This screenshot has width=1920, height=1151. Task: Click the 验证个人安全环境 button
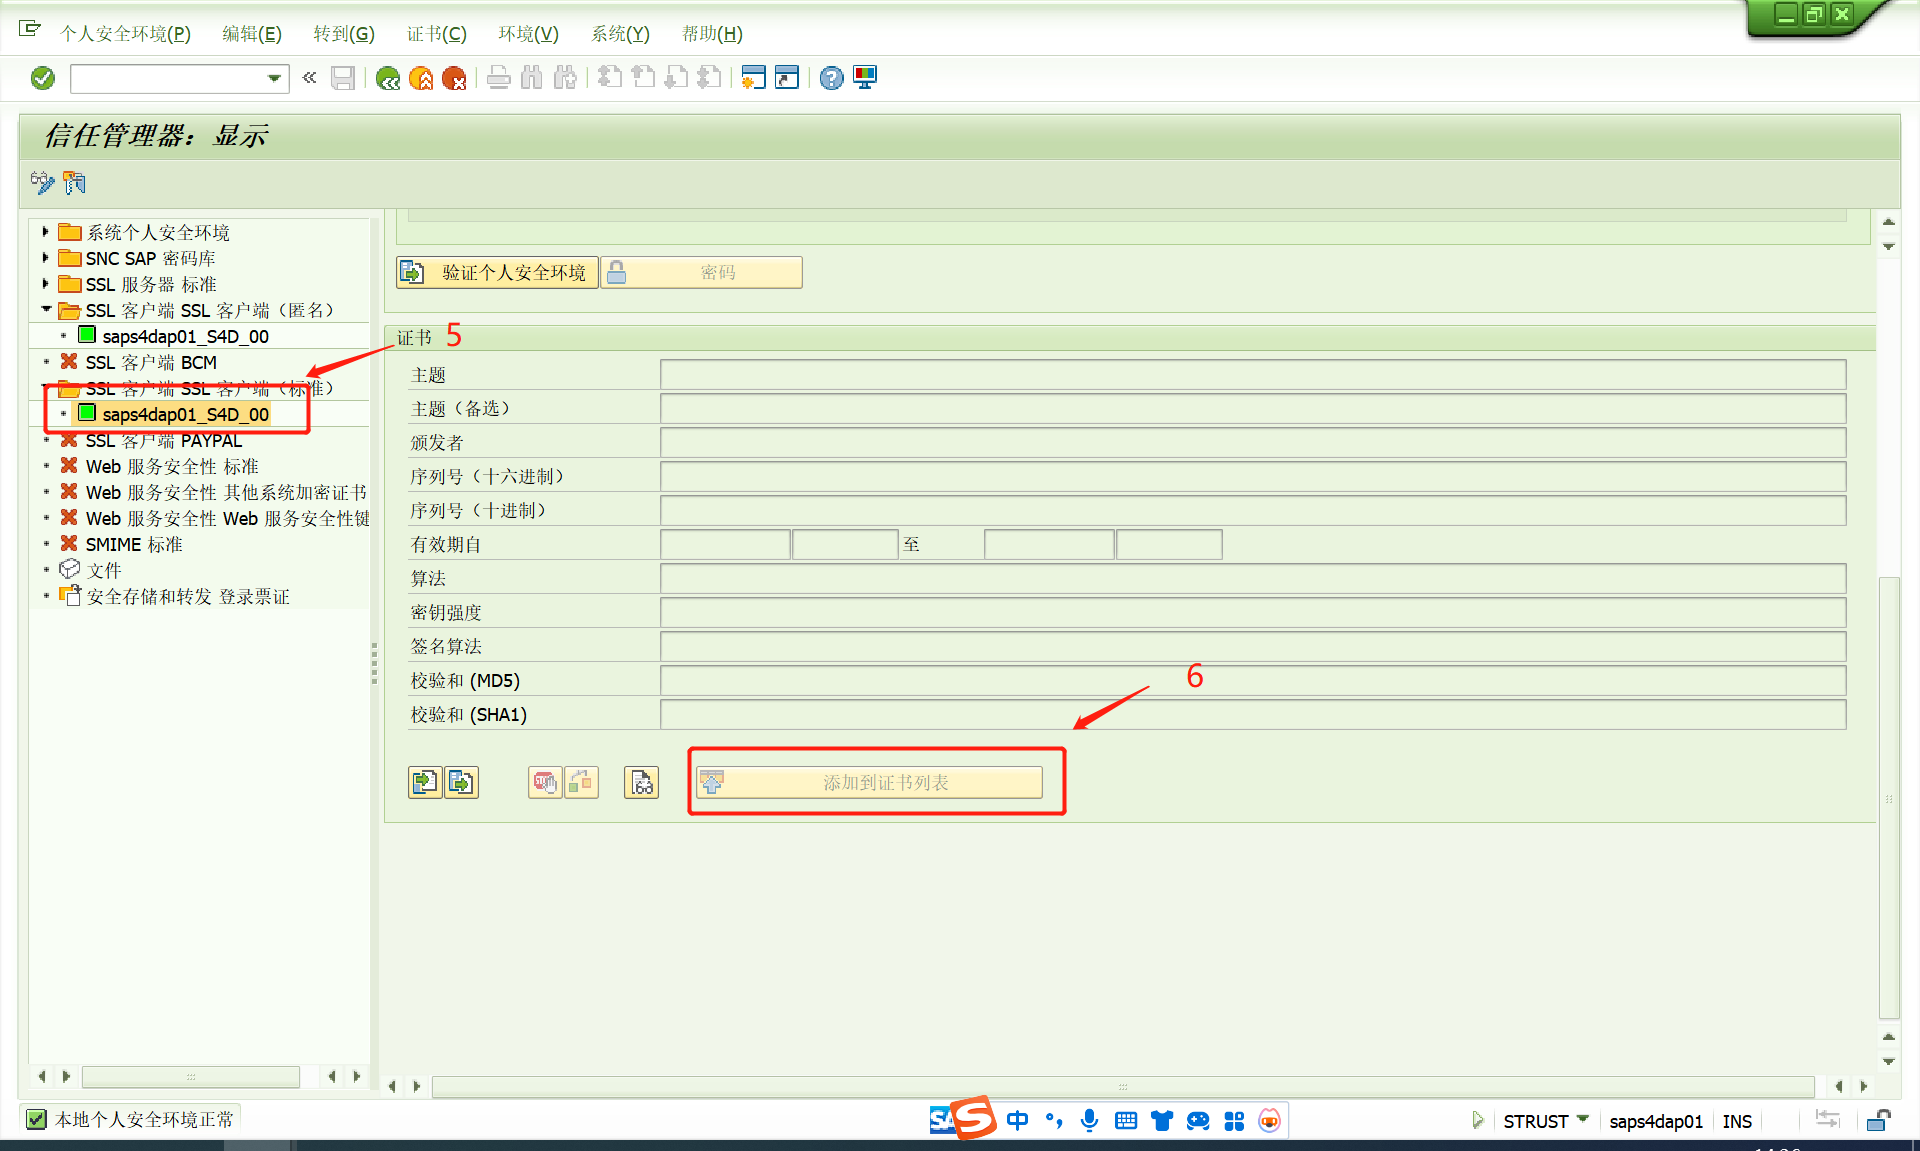[x=497, y=272]
